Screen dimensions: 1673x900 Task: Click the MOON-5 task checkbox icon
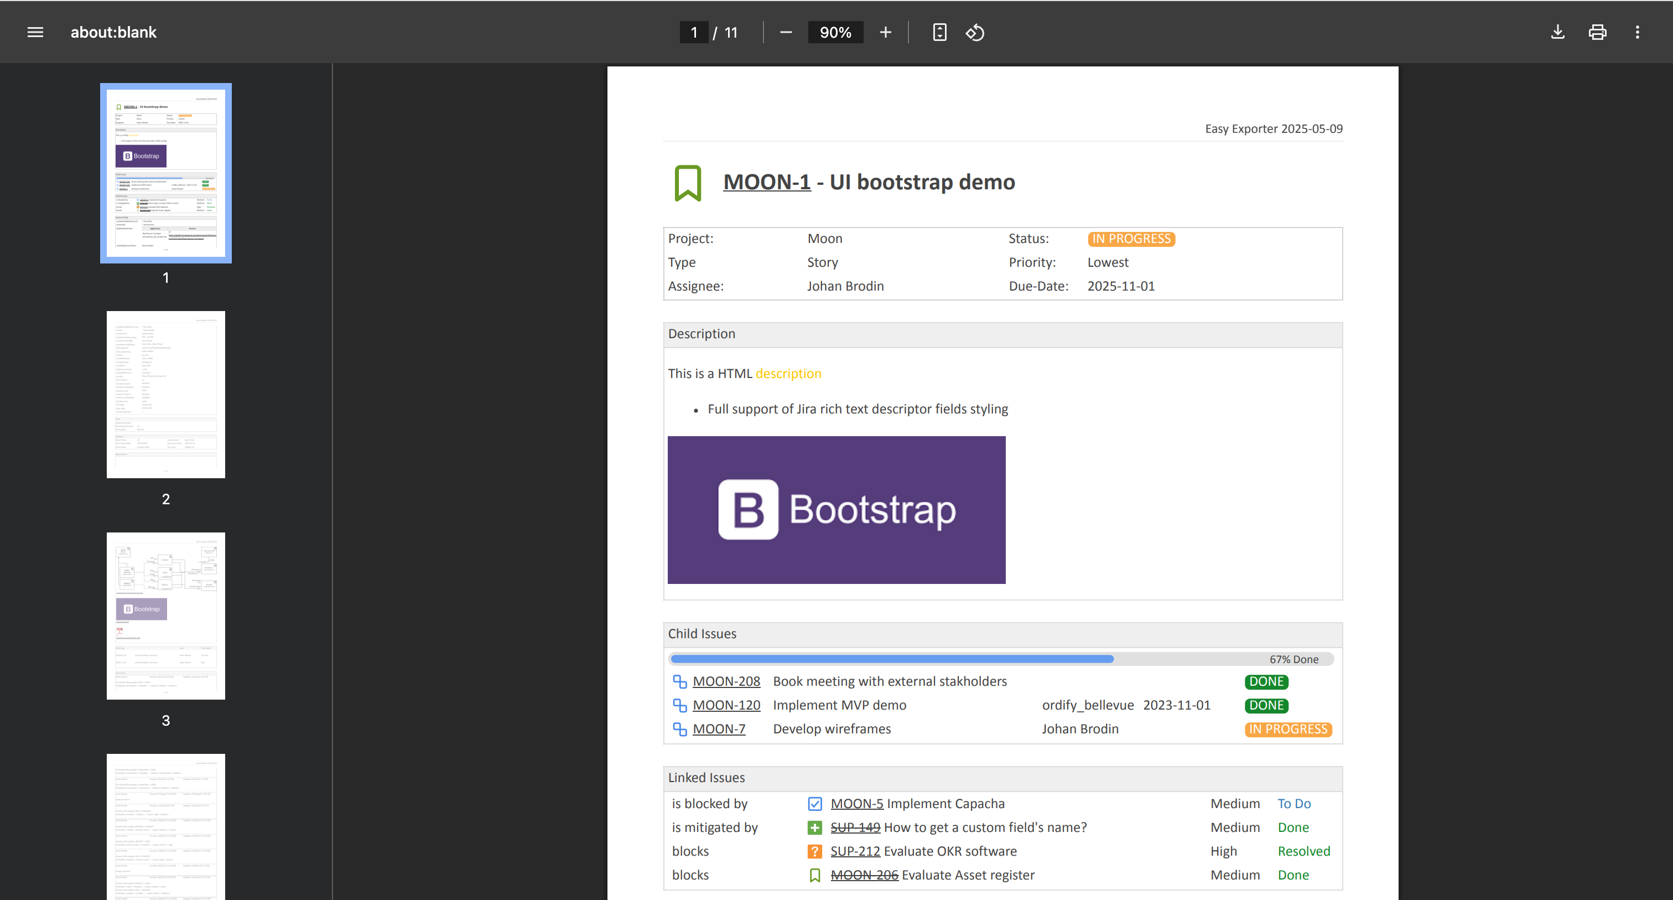815,804
